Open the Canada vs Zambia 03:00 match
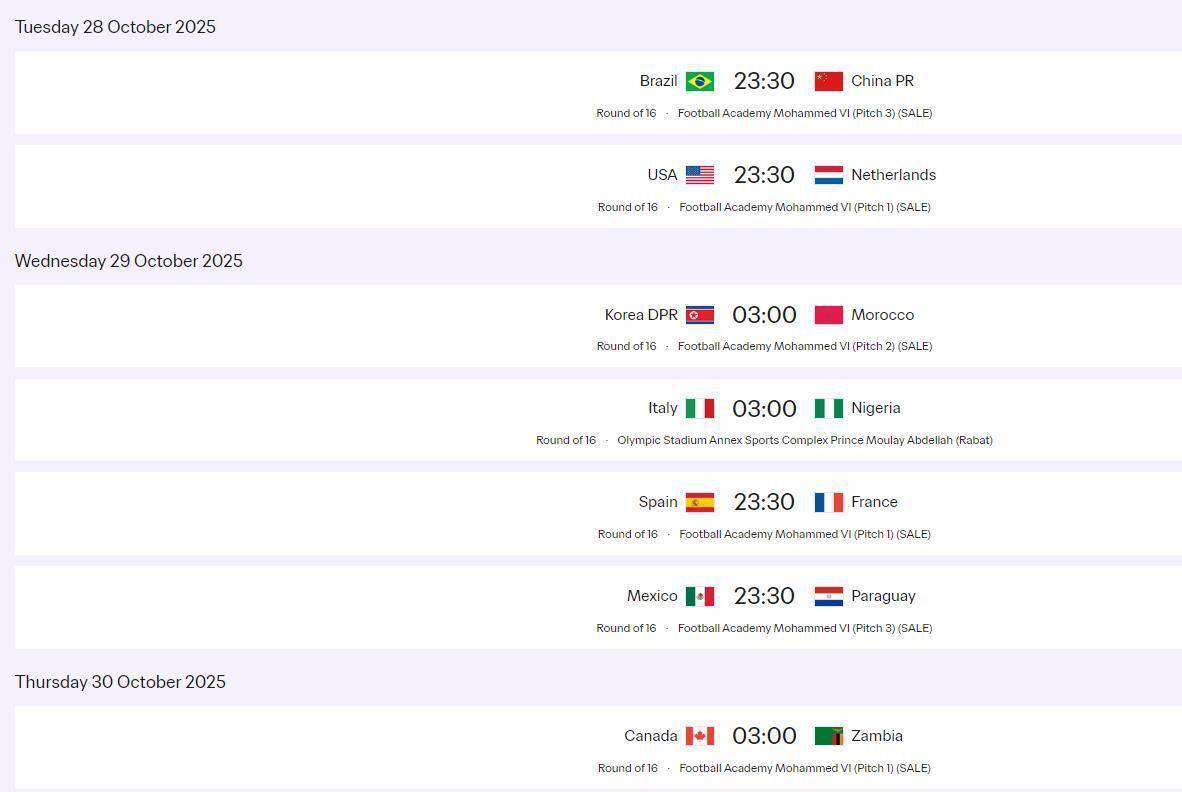Image resolution: width=1182 pixels, height=792 pixels. pyautogui.click(x=764, y=736)
